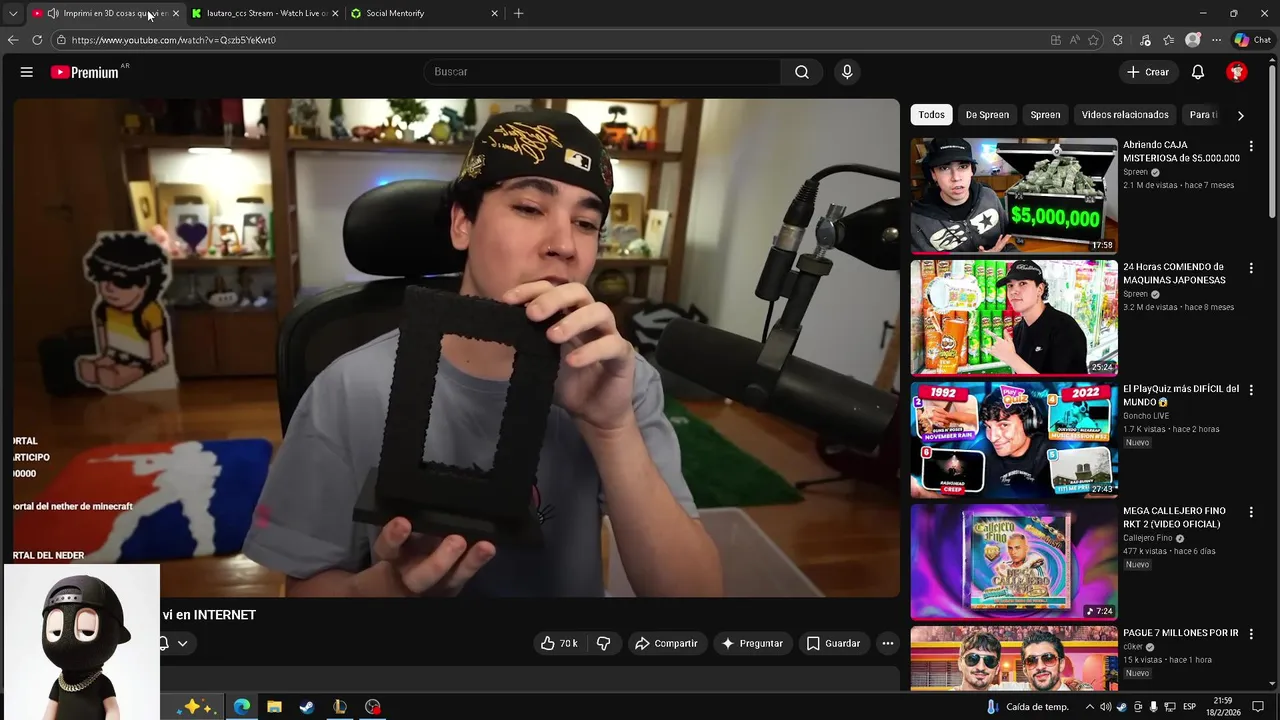Screen dimensions: 1280x720
Task: Select the Spreen filter chip
Action: pos(1045,115)
